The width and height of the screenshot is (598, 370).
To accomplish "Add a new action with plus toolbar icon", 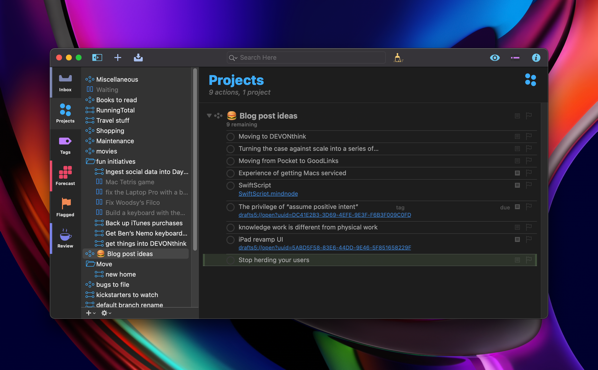I will (117, 58).
